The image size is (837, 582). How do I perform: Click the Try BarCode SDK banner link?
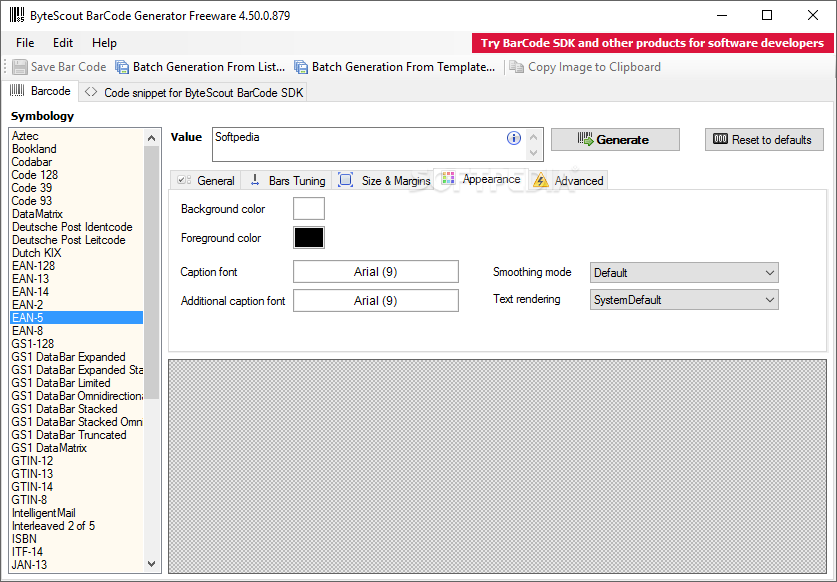click(652, 43)
